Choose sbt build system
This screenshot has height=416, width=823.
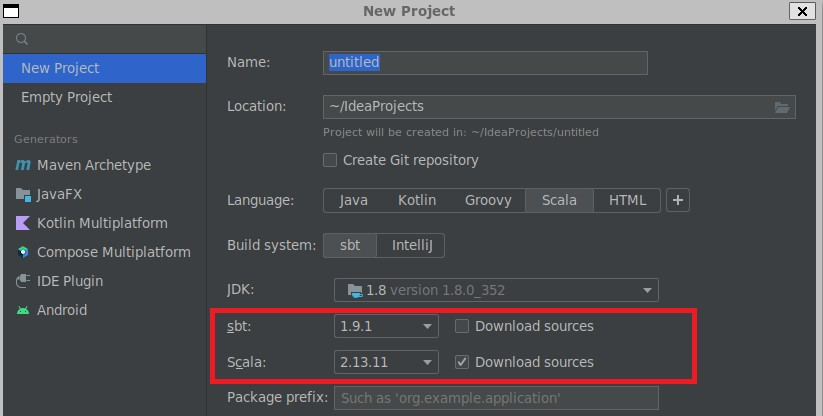[350, 246]
